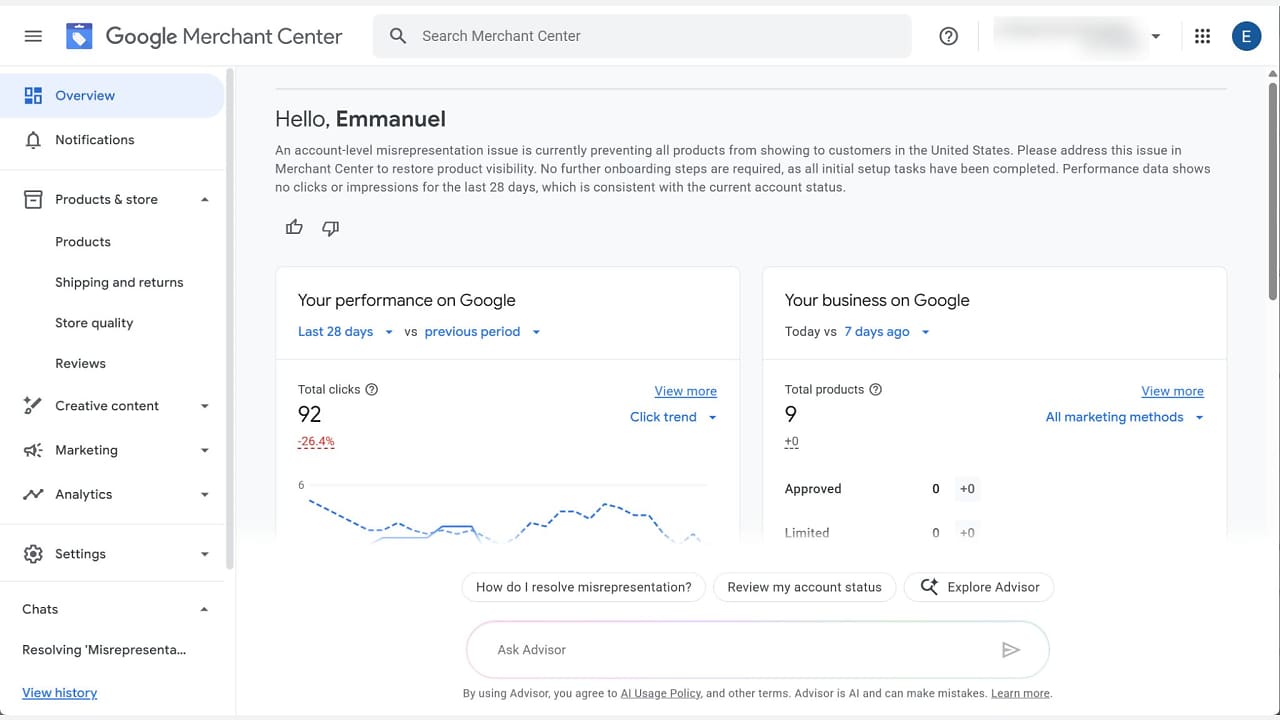This screenshot has width=1280, height=720.
Task: Click View more in business card
Action: point(1173,391)
